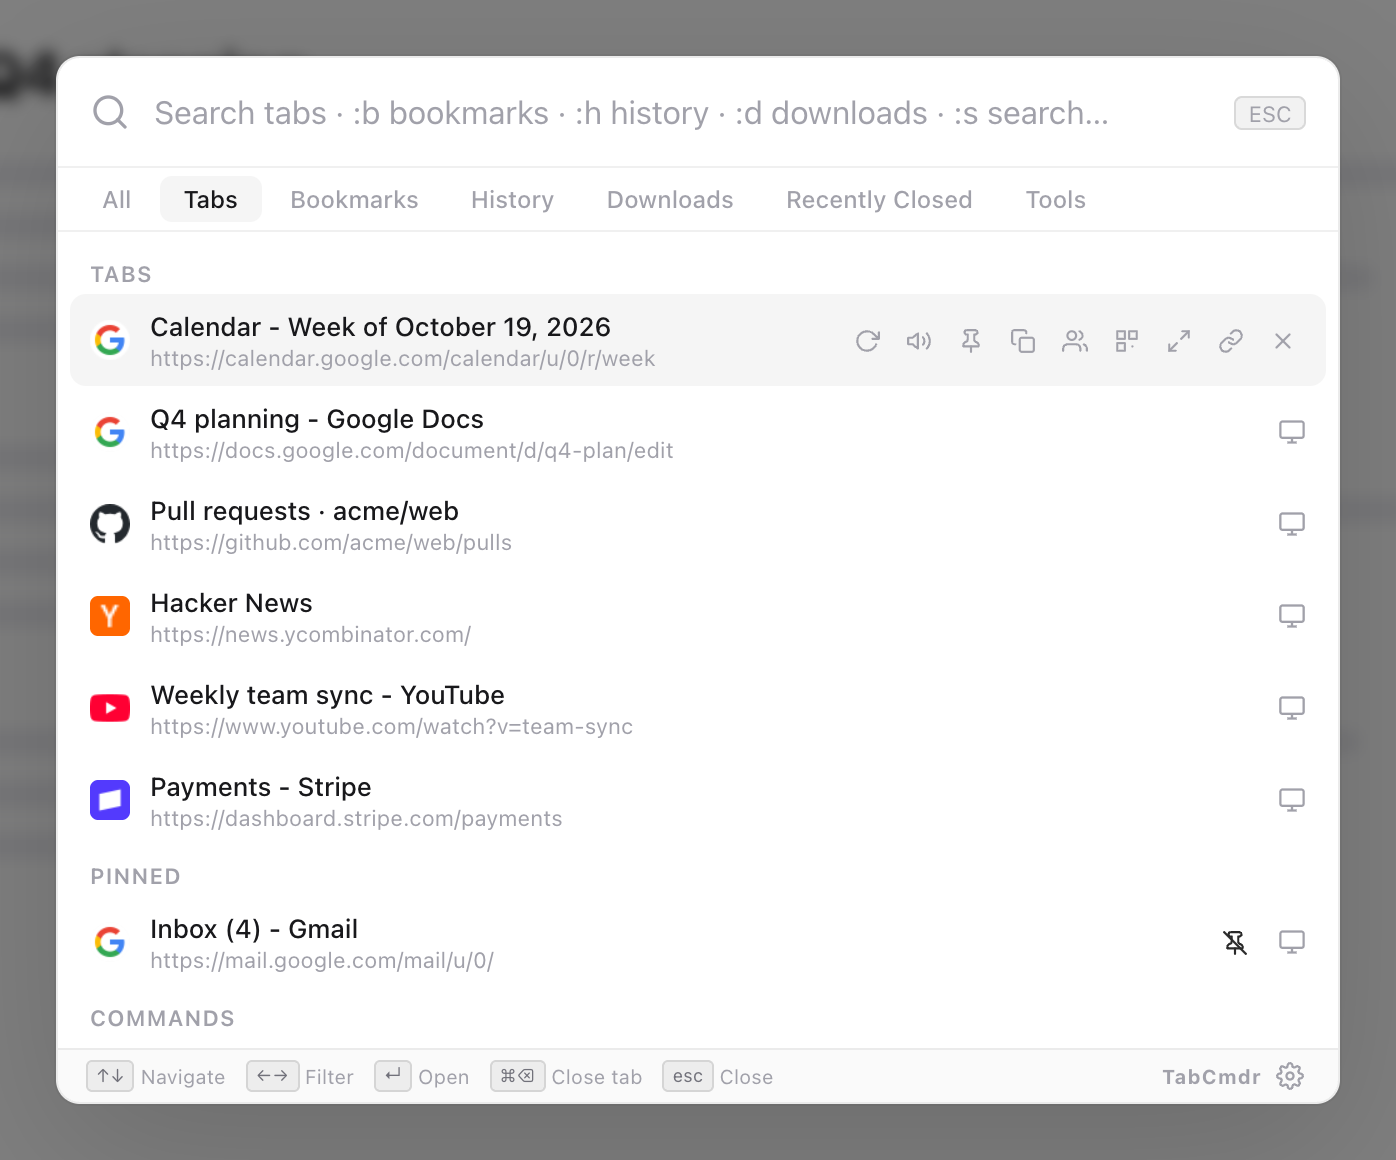Open TabCmdr settings gear
This screenshot has width=1396, height=1160.
(x=1290, y=1076)
